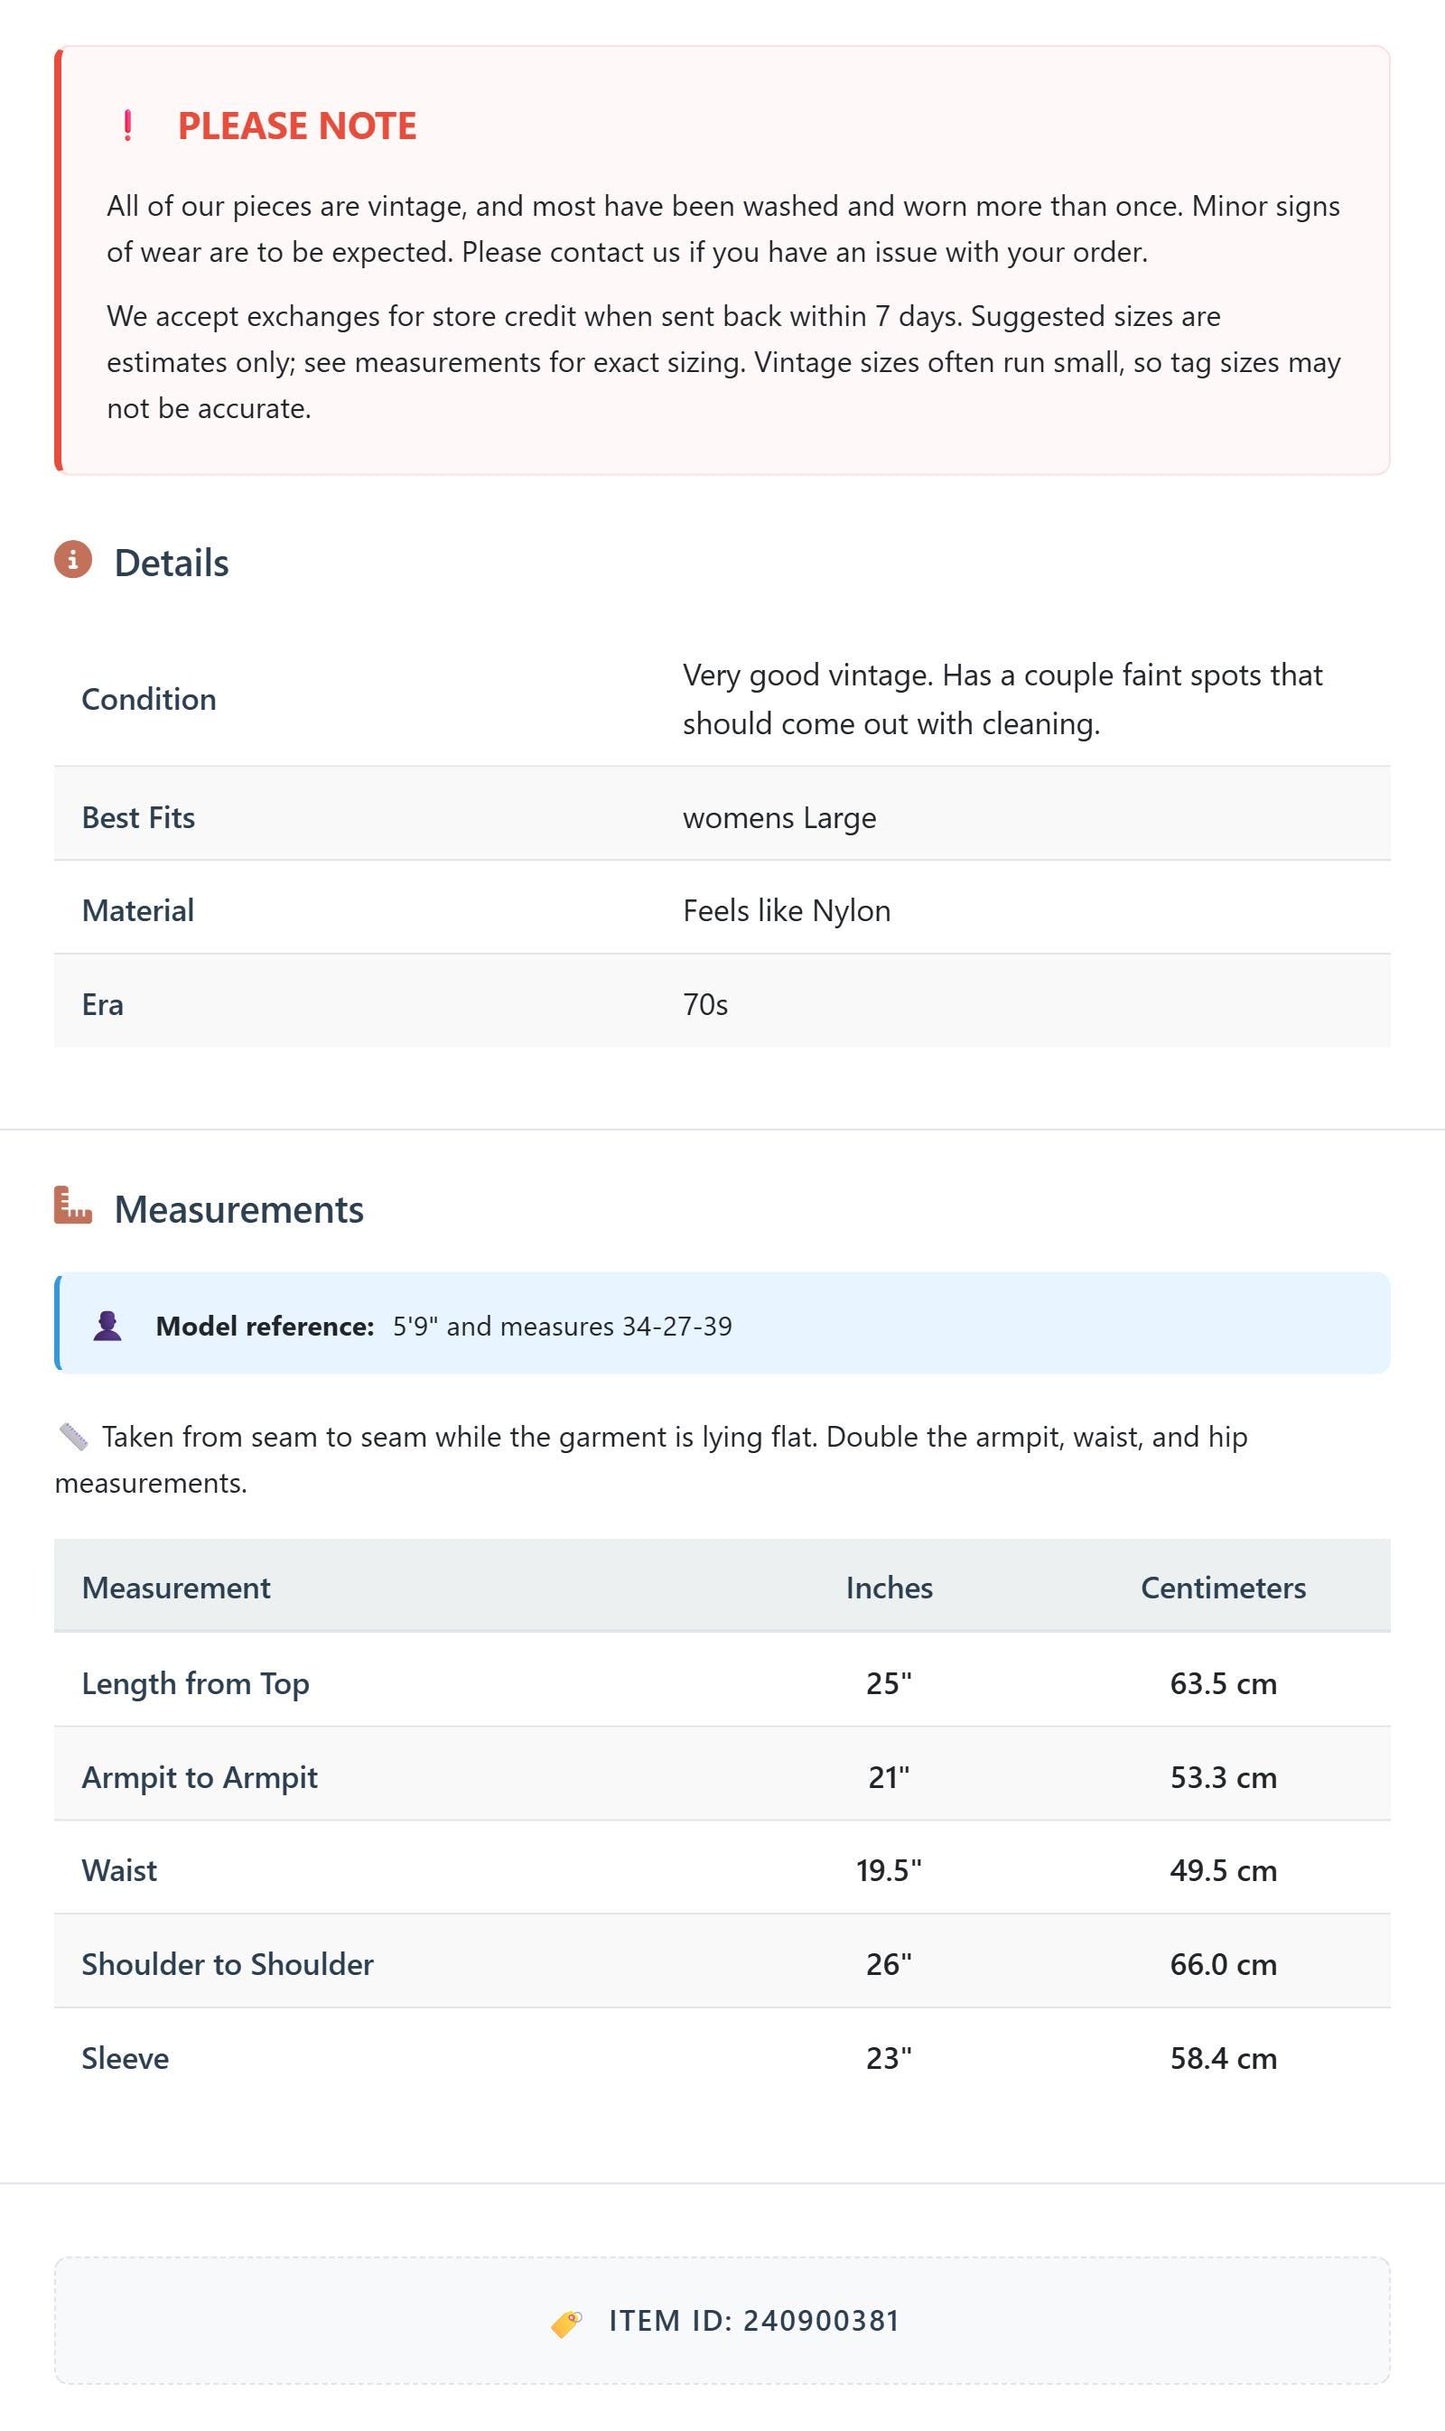This screenshot has height=2431, width=1445.
Task: Click the red exclamation mark icon
Action: [127, 126]
